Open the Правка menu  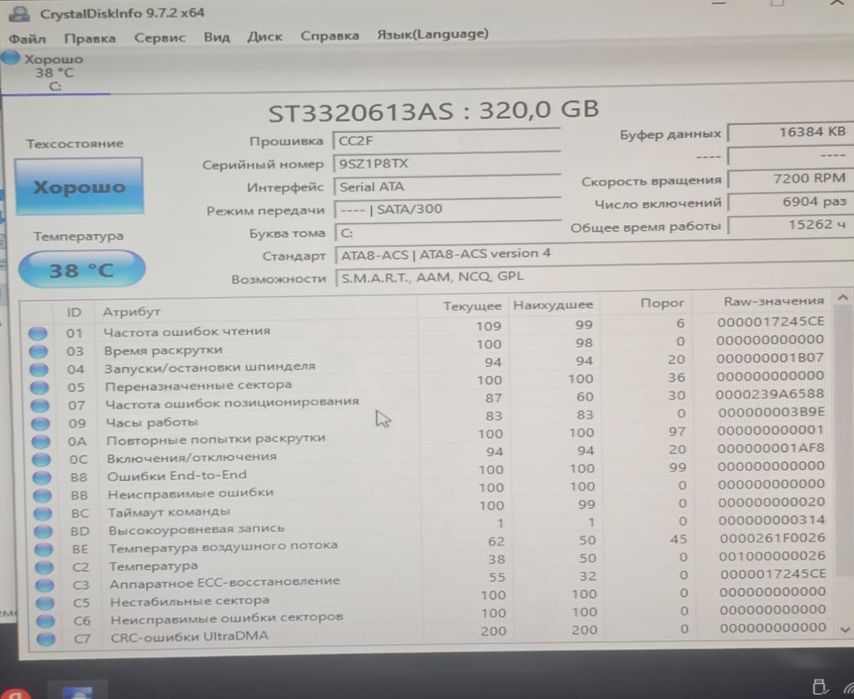click(x=90, y=38)
